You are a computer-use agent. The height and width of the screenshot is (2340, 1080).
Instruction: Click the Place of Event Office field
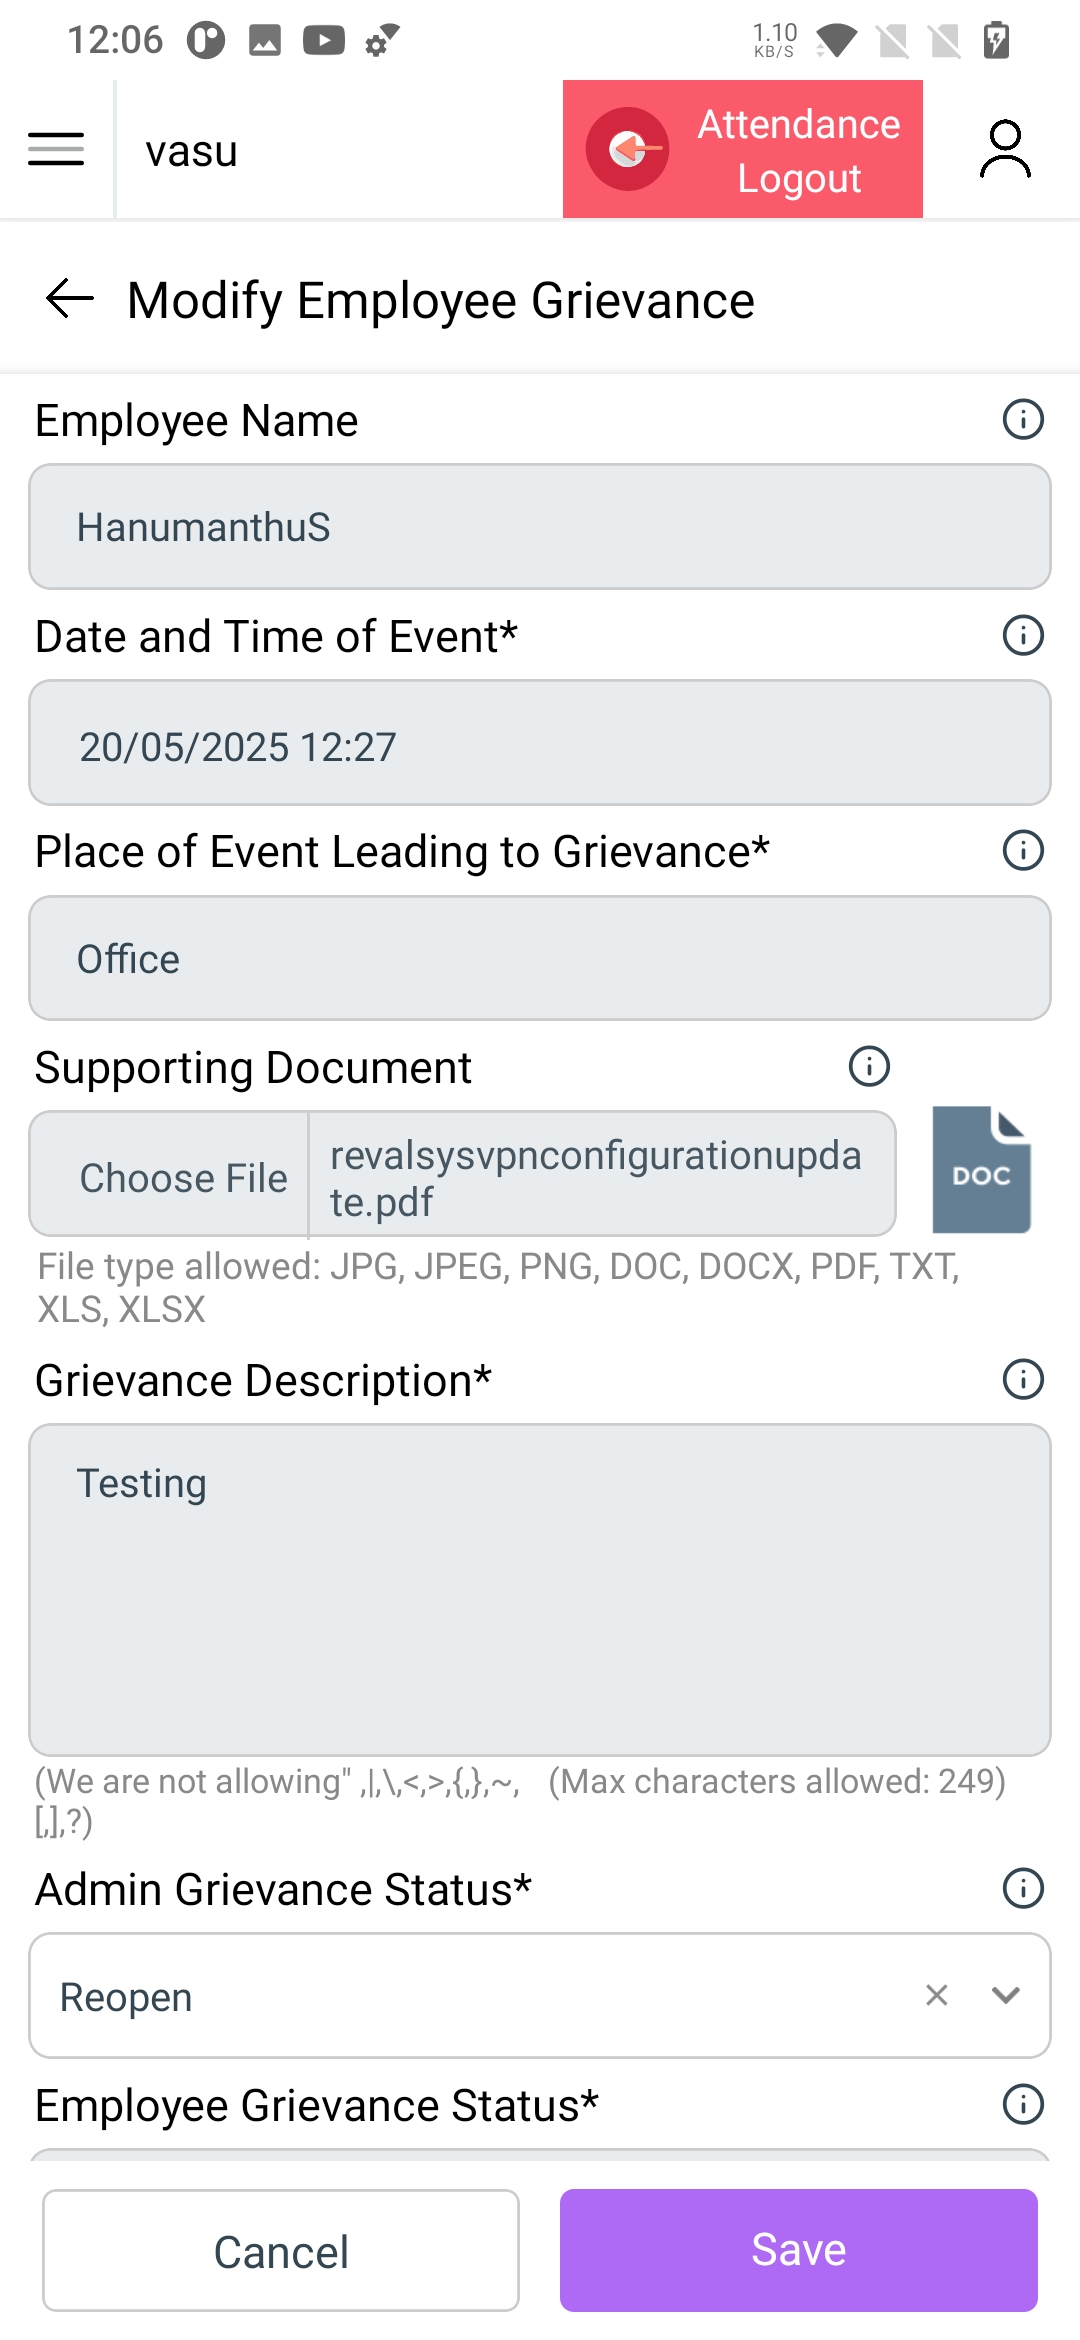(x=540, y=959)
